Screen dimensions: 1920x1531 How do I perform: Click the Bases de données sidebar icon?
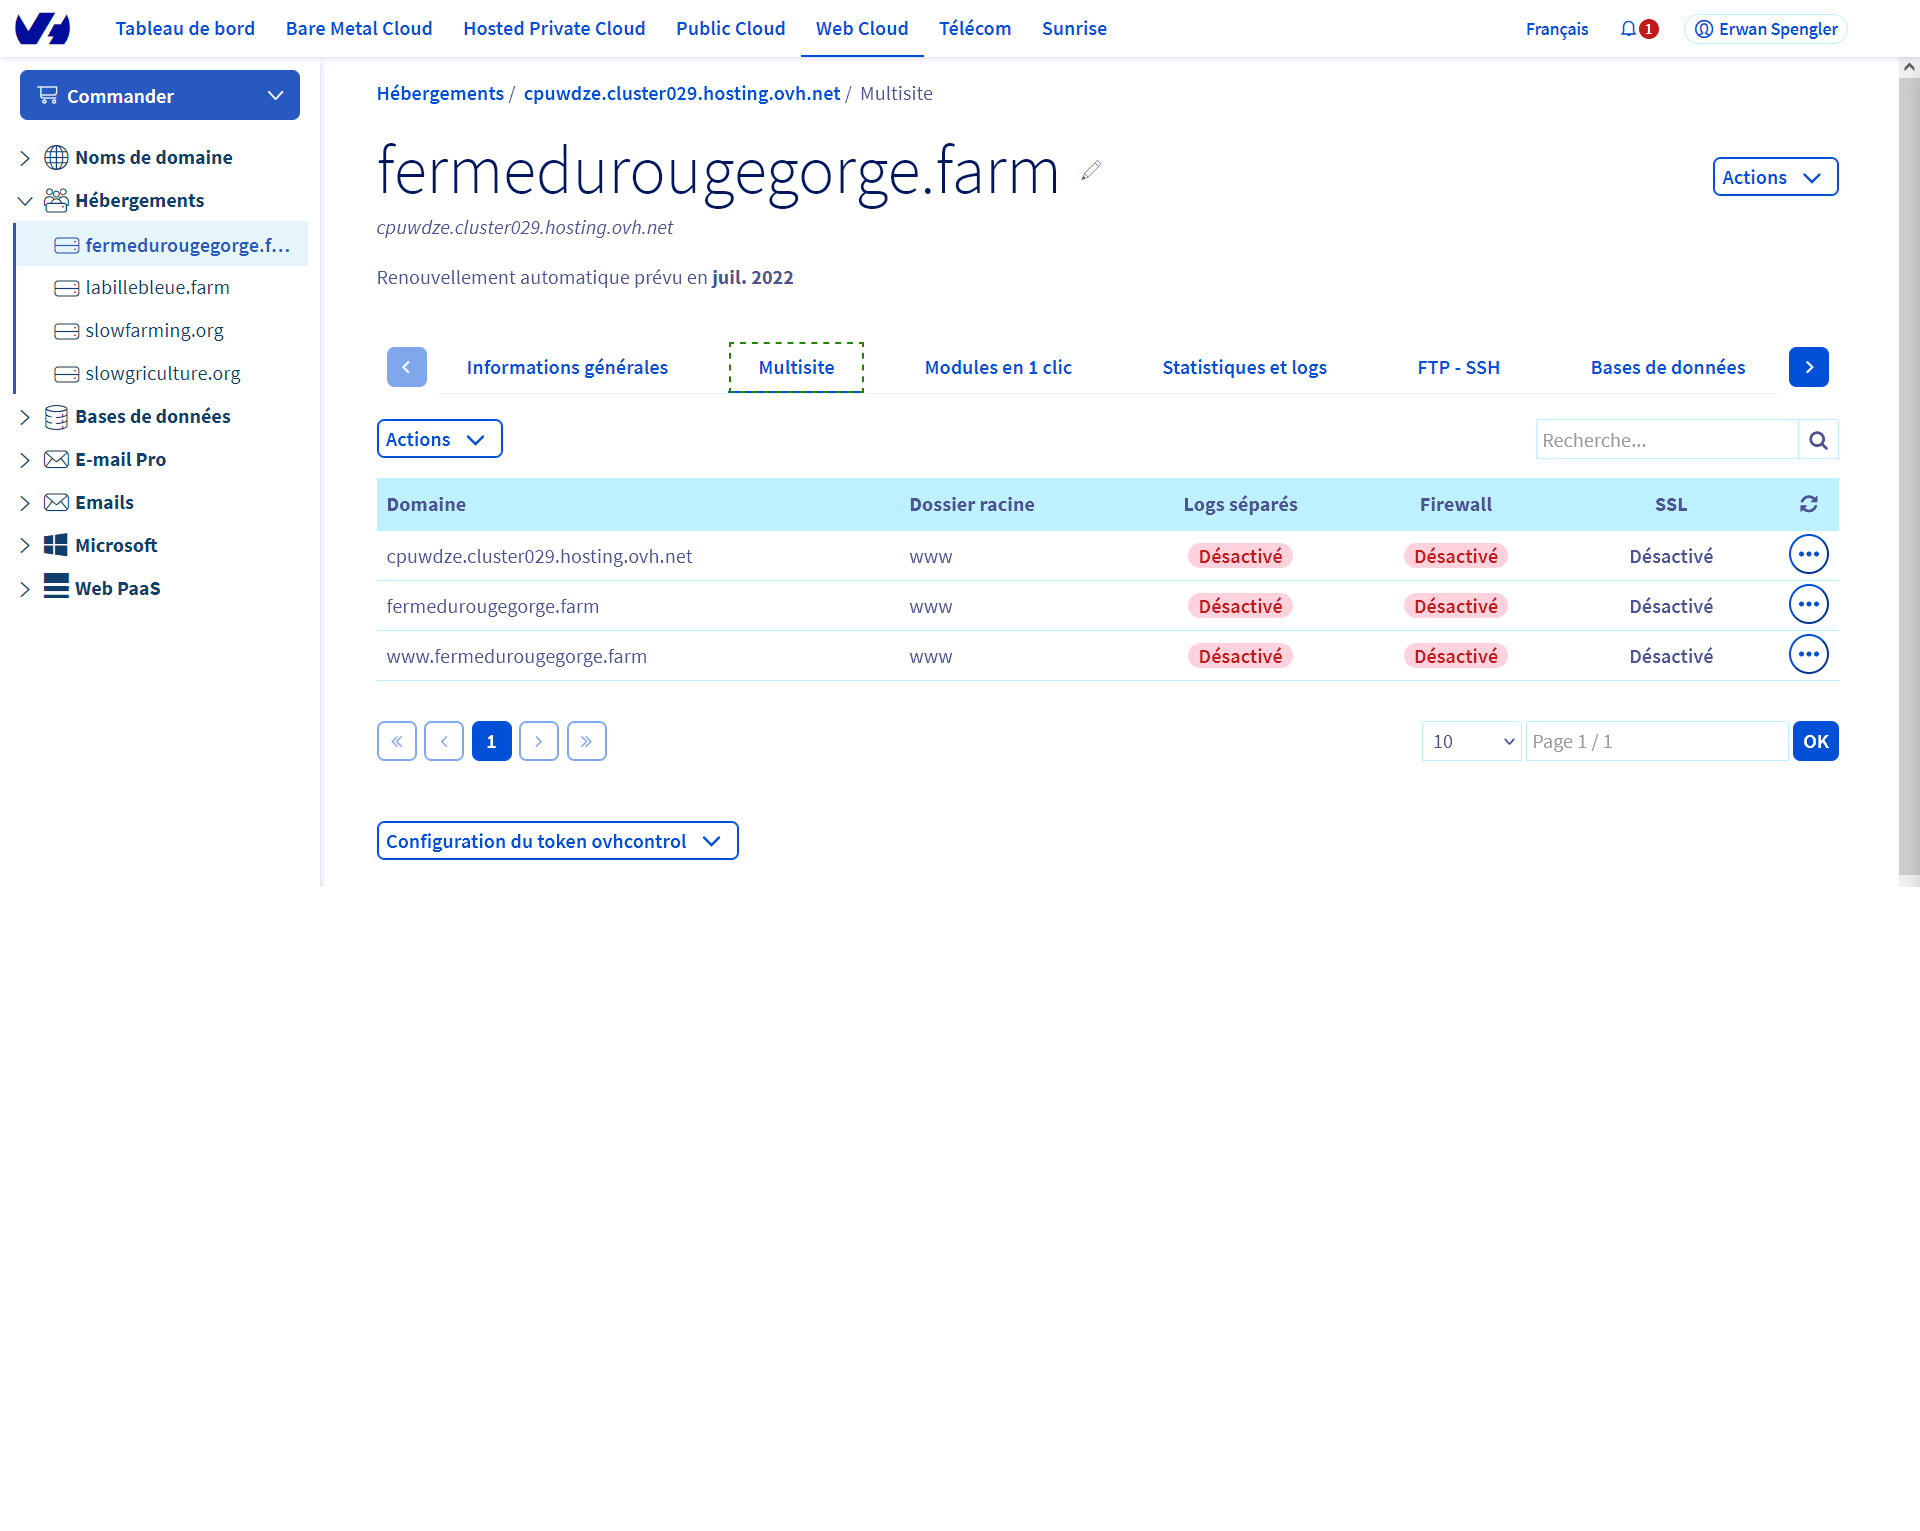click(x=56, y=416)
